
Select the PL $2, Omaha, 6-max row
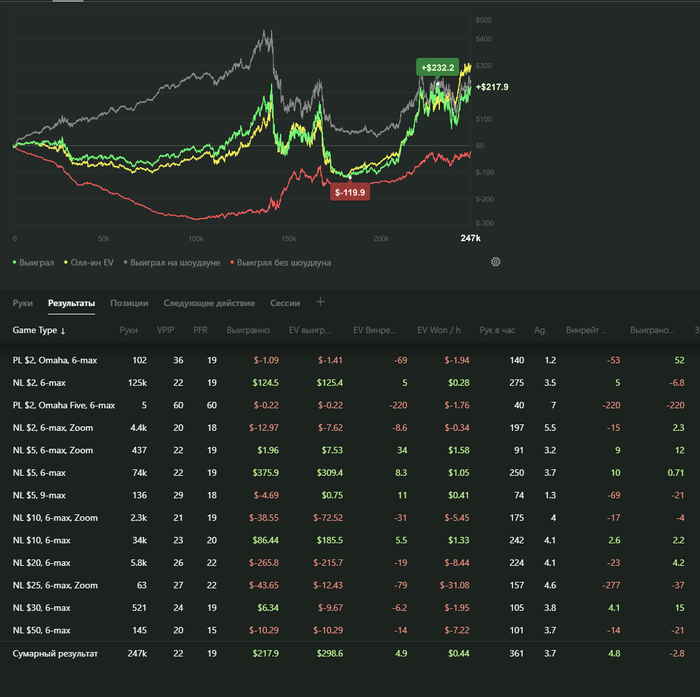(350, 360)
